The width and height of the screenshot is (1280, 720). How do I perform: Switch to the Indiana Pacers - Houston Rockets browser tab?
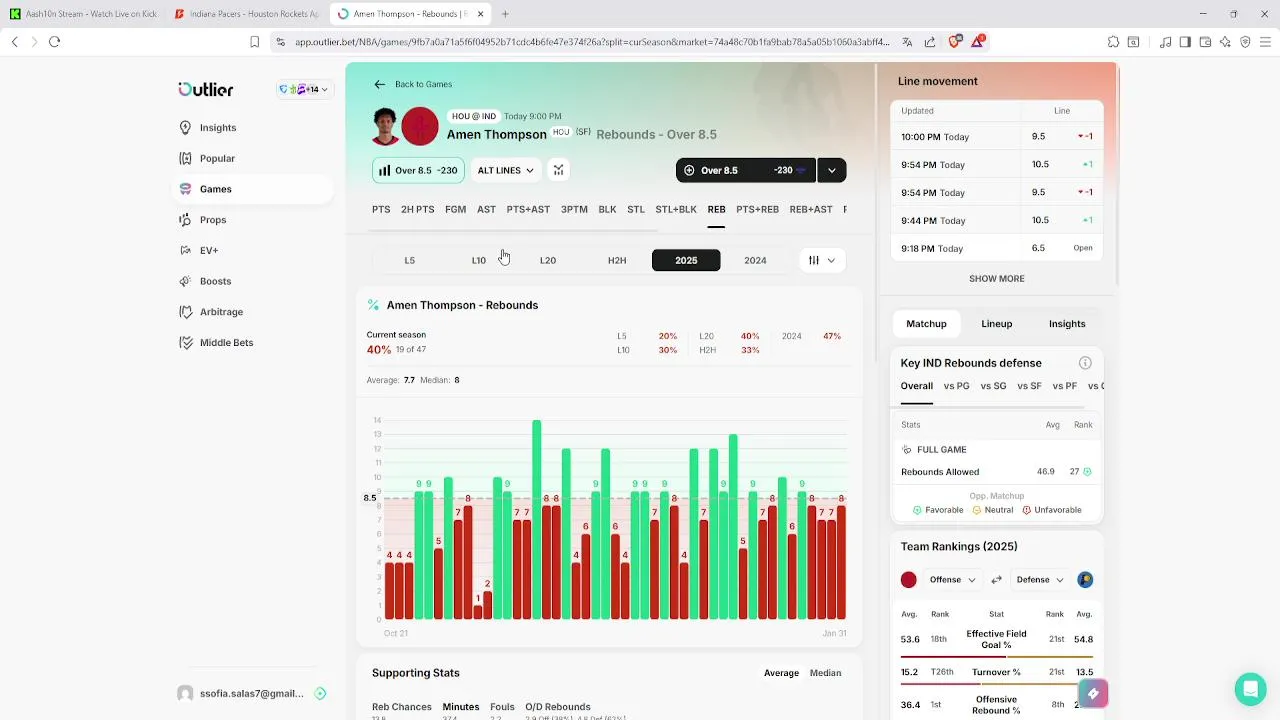tap(246, 14)
